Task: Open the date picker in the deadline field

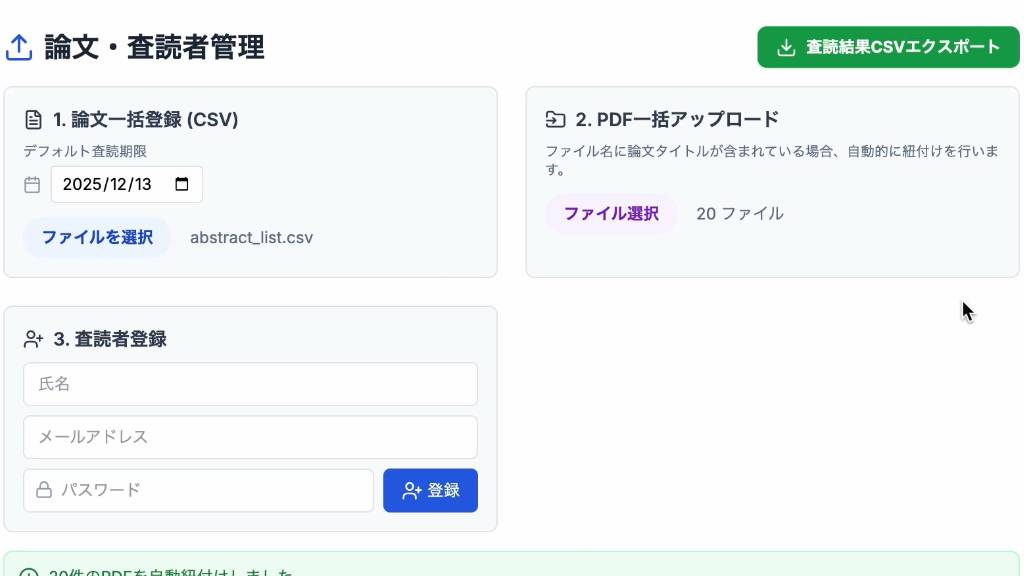Action: 181,184
